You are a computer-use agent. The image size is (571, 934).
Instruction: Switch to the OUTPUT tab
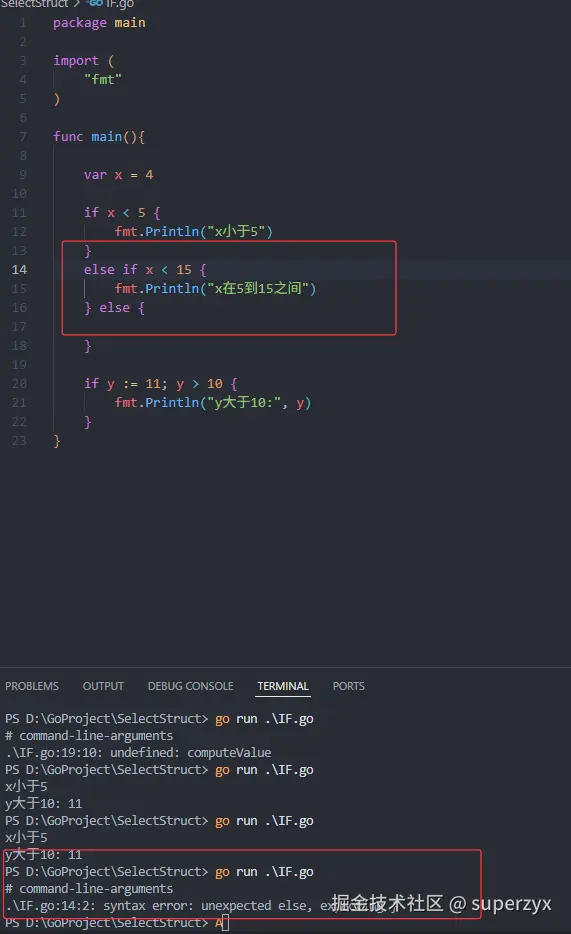103,686
